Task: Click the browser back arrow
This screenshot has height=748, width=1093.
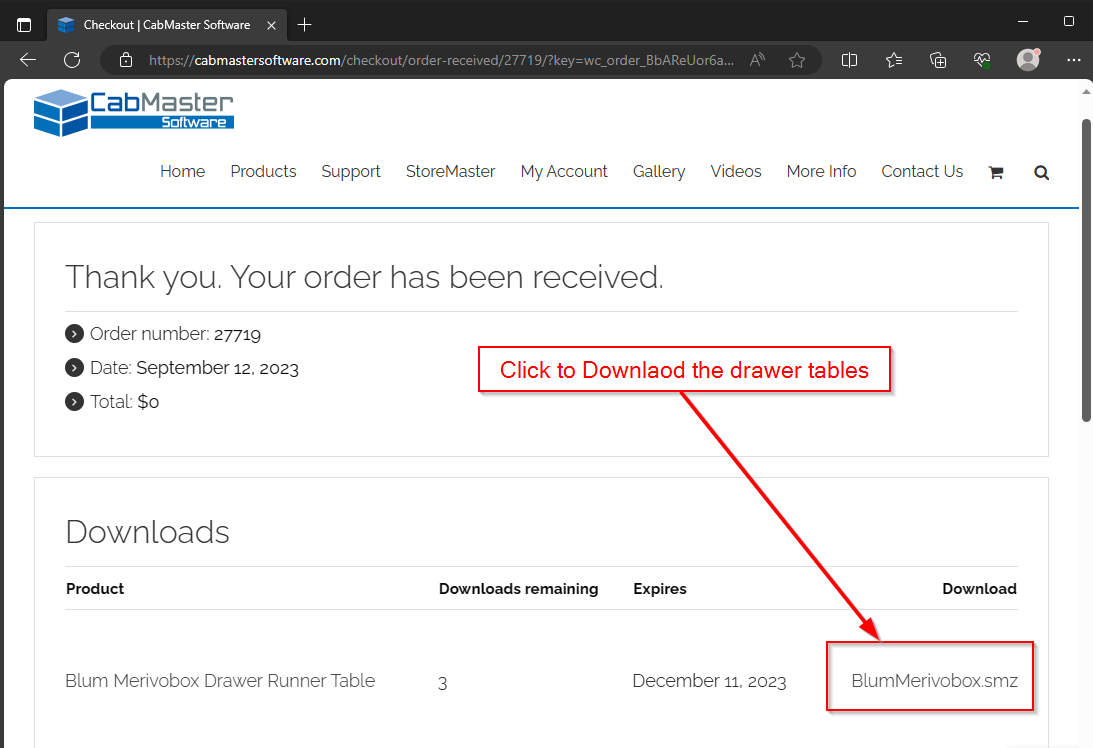Action: 28,60
